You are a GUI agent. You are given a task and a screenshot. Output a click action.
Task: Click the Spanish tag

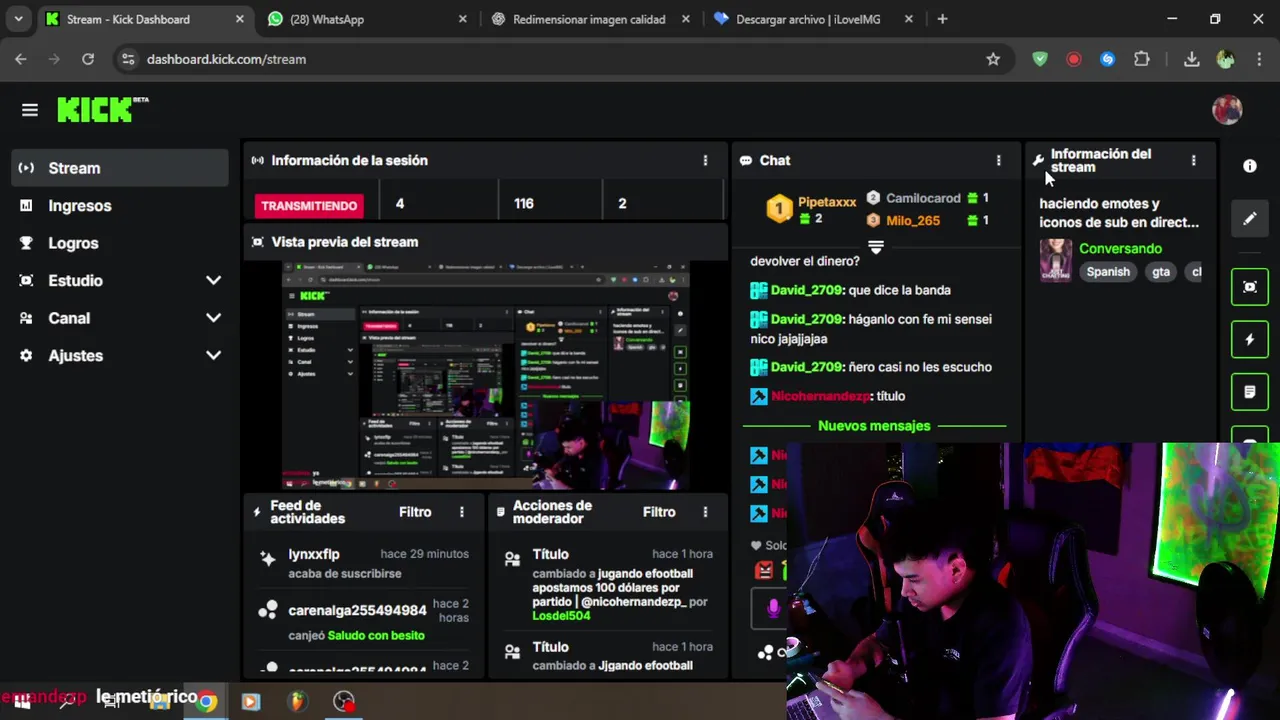point(1108,272)
